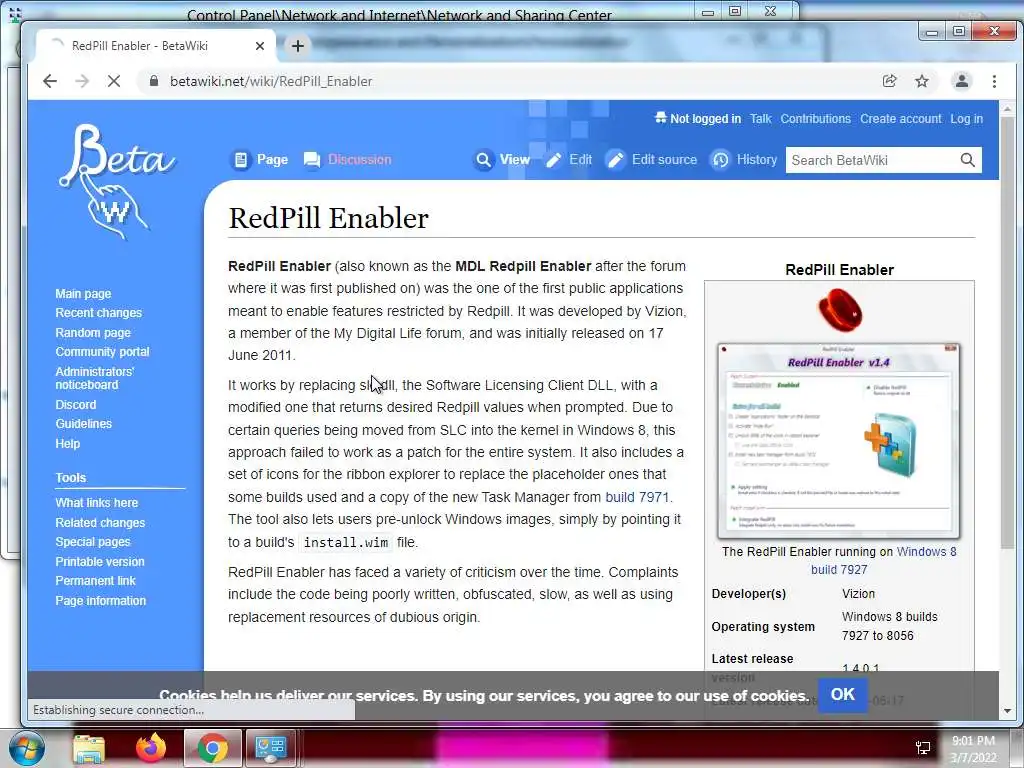1024x768 pixels.
Task: Click the share page icon
Action: click(x=889, y=81)
